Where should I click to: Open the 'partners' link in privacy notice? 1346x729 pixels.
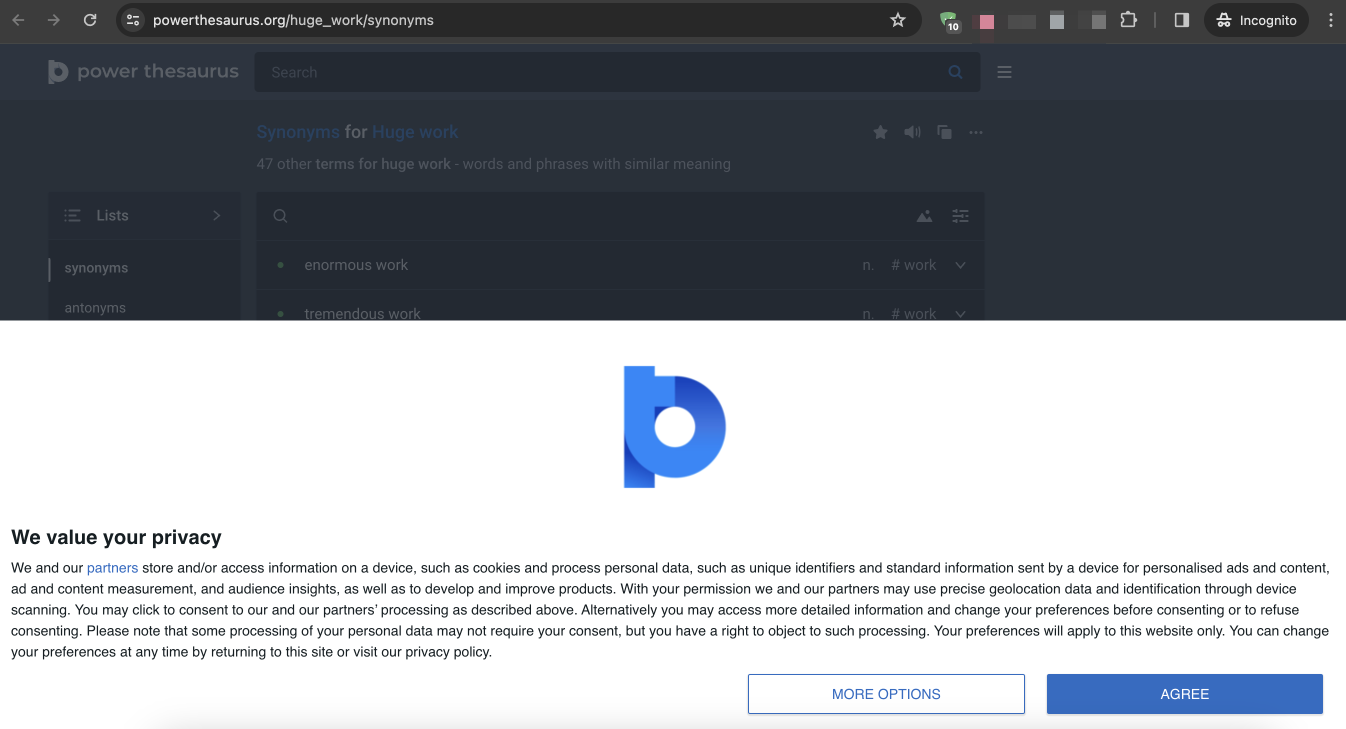coord(112,568)
